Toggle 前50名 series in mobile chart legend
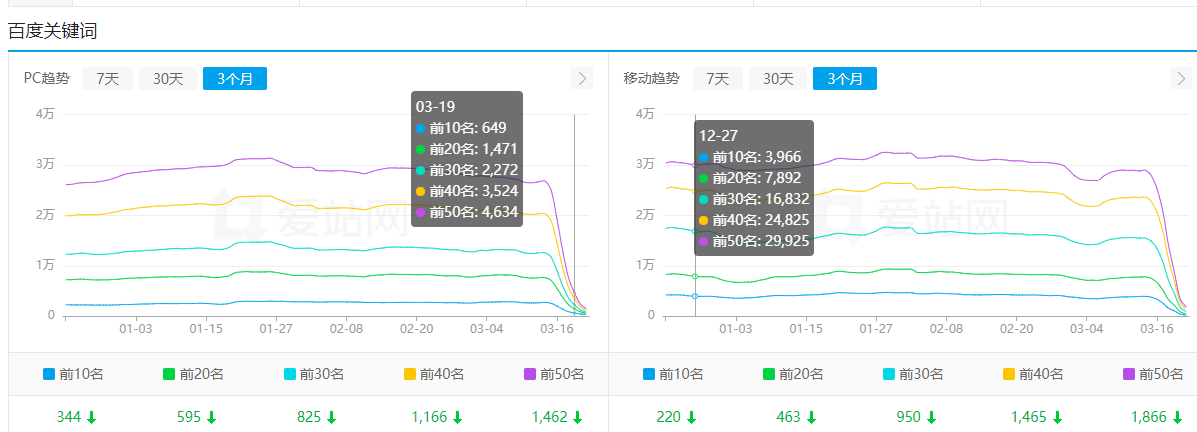 click(1153, 374)
